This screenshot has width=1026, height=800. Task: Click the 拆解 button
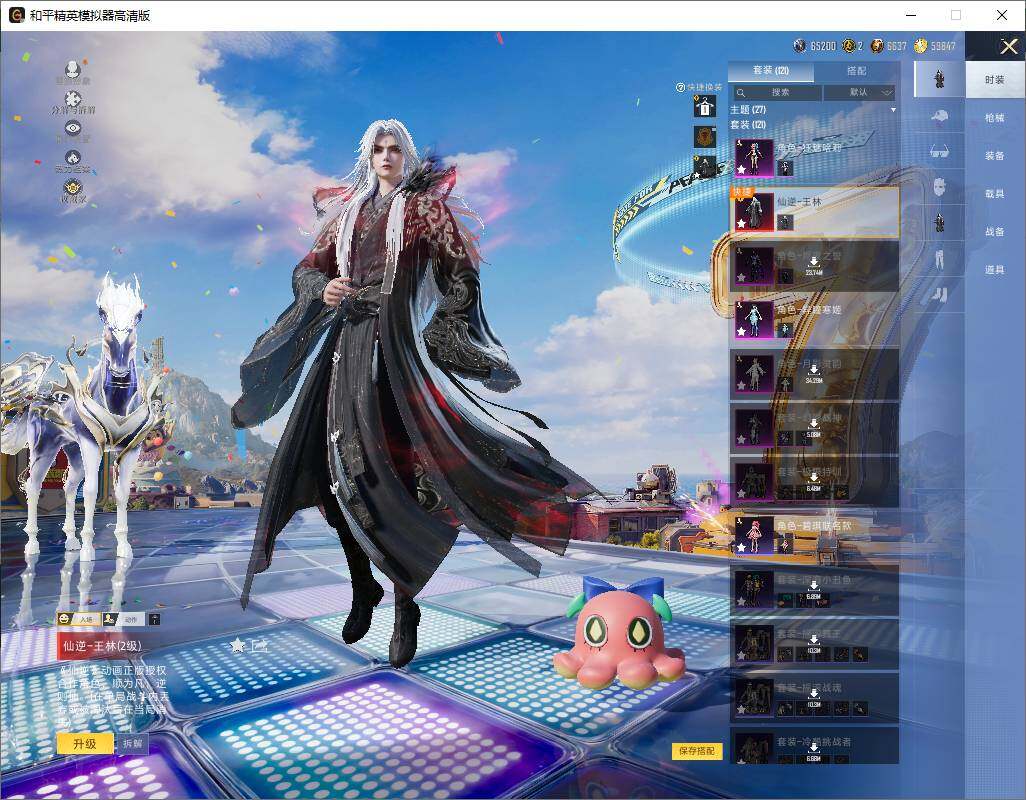pos(132,744)
